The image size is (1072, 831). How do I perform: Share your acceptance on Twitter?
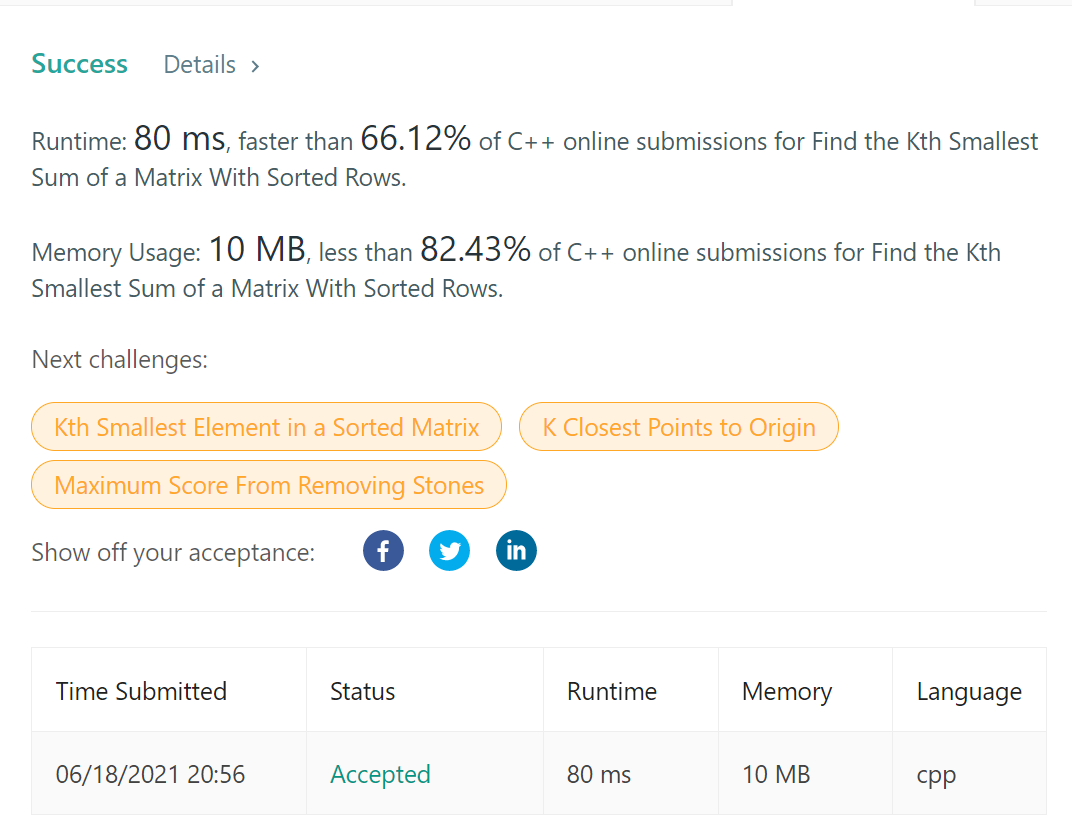449,550
